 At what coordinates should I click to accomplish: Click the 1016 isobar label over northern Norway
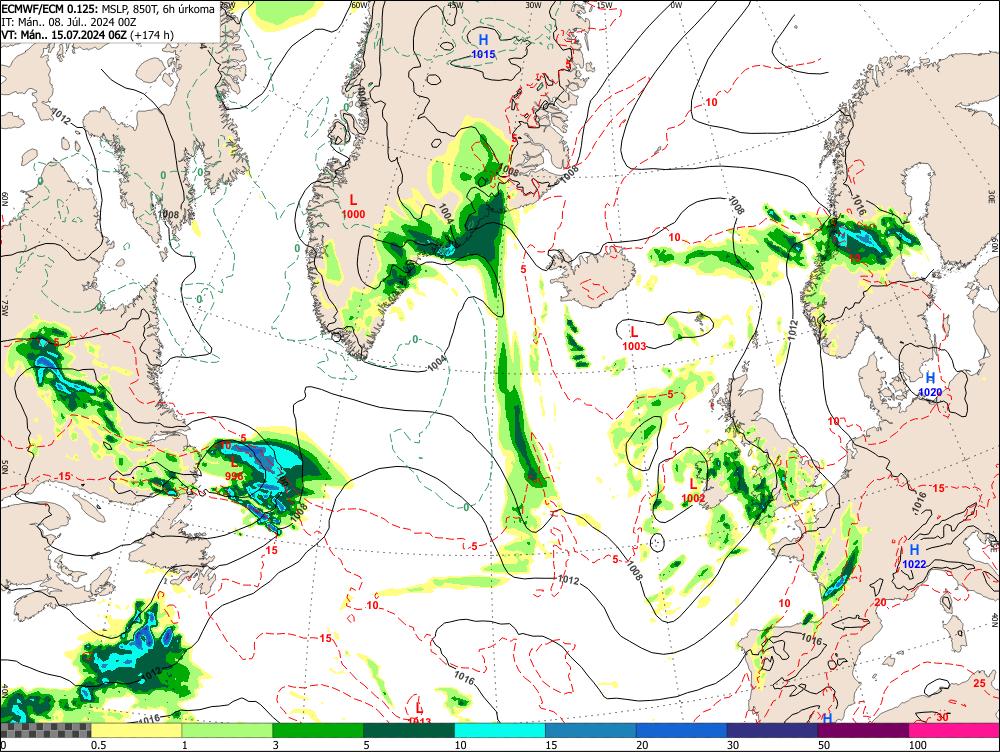(x=858, y=205)
